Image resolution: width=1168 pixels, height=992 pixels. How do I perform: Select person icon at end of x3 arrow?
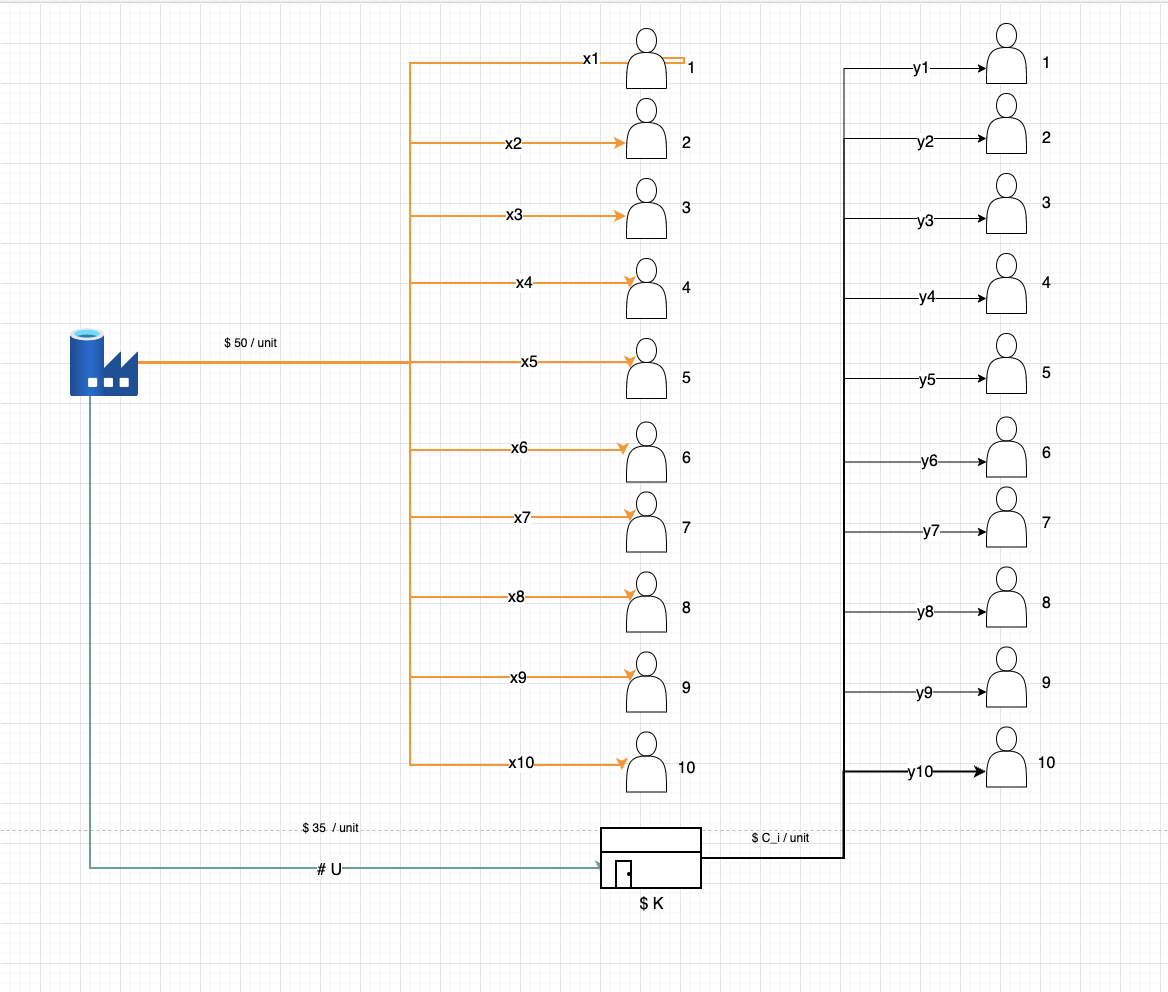[x=647, y=209]
